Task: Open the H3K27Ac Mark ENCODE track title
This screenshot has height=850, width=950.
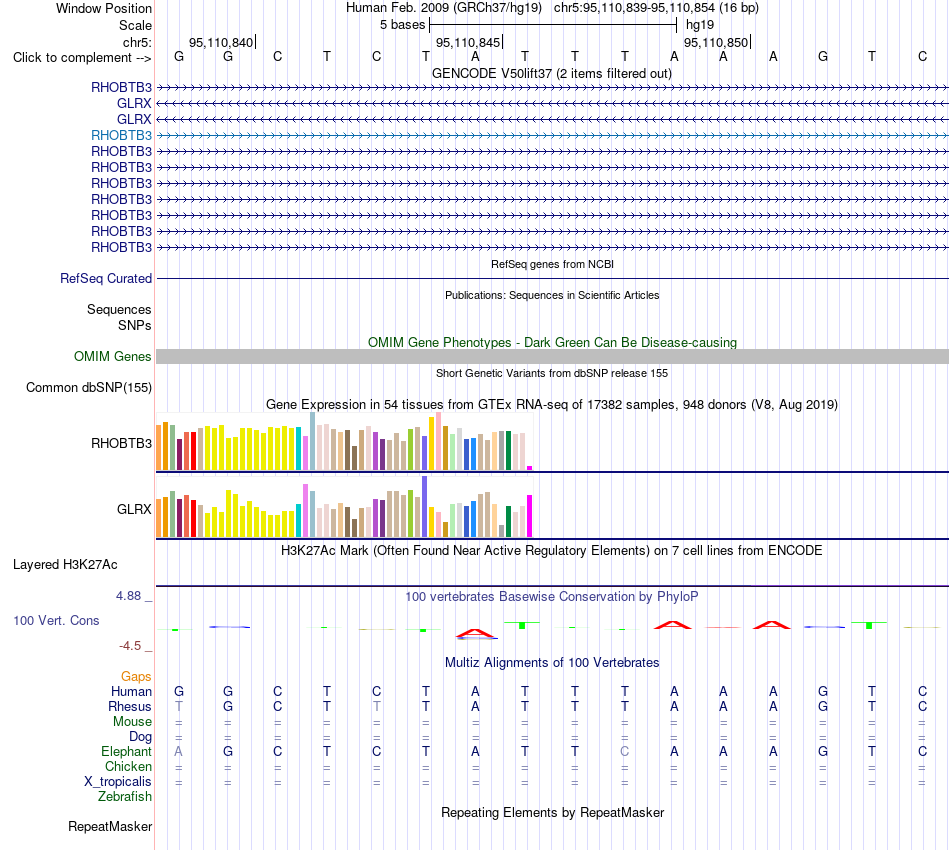Action: point(552,550)
